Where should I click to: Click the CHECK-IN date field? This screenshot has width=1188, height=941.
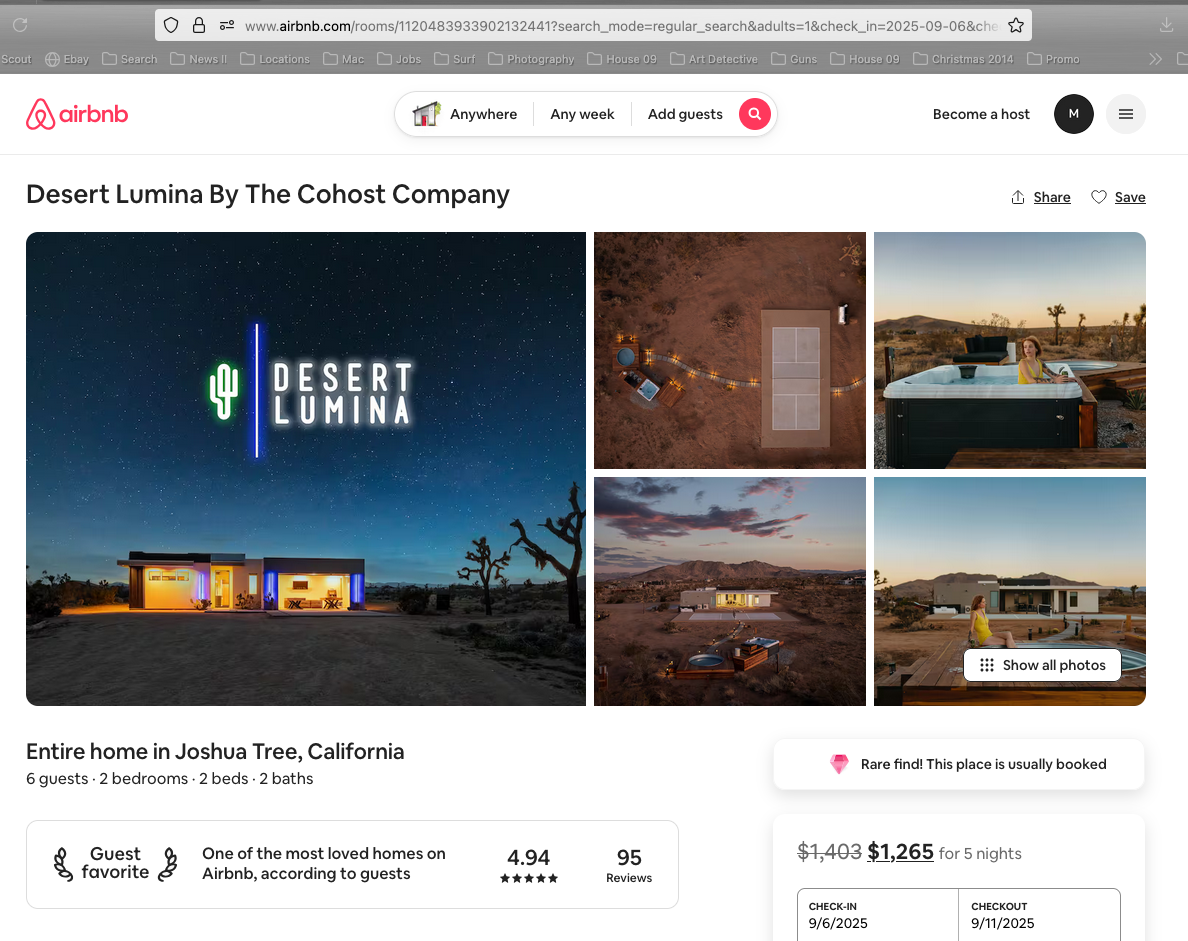click(x=877, y=916)
